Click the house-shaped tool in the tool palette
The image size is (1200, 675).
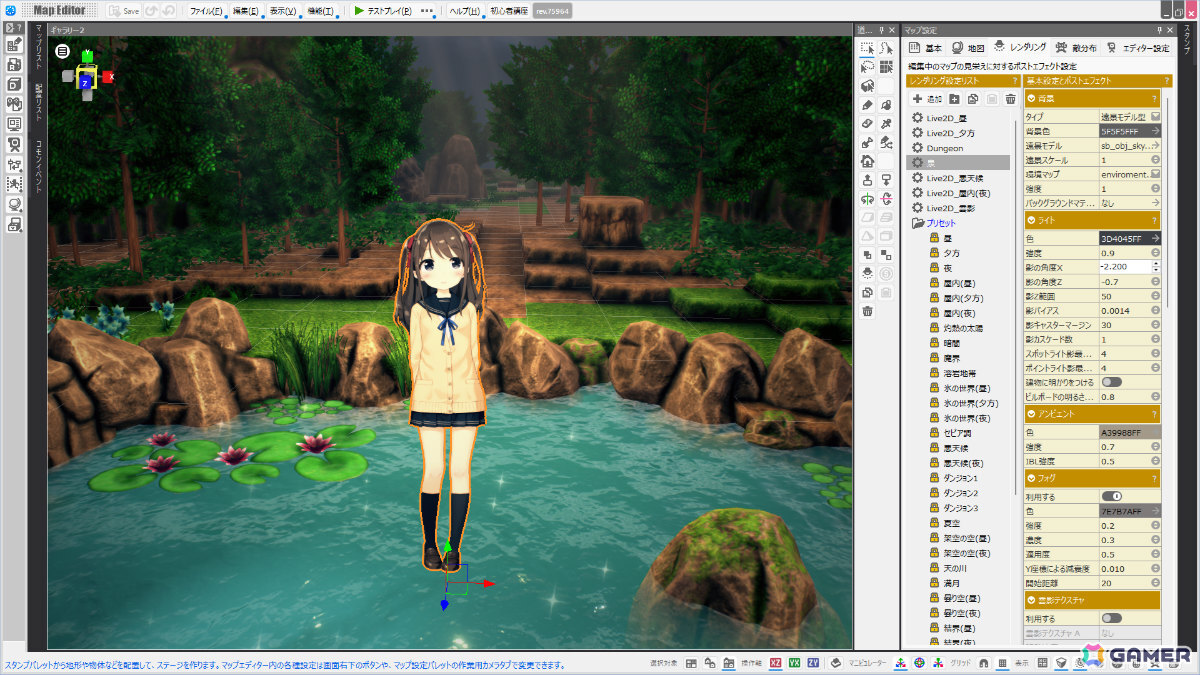[x=867, y=161]
